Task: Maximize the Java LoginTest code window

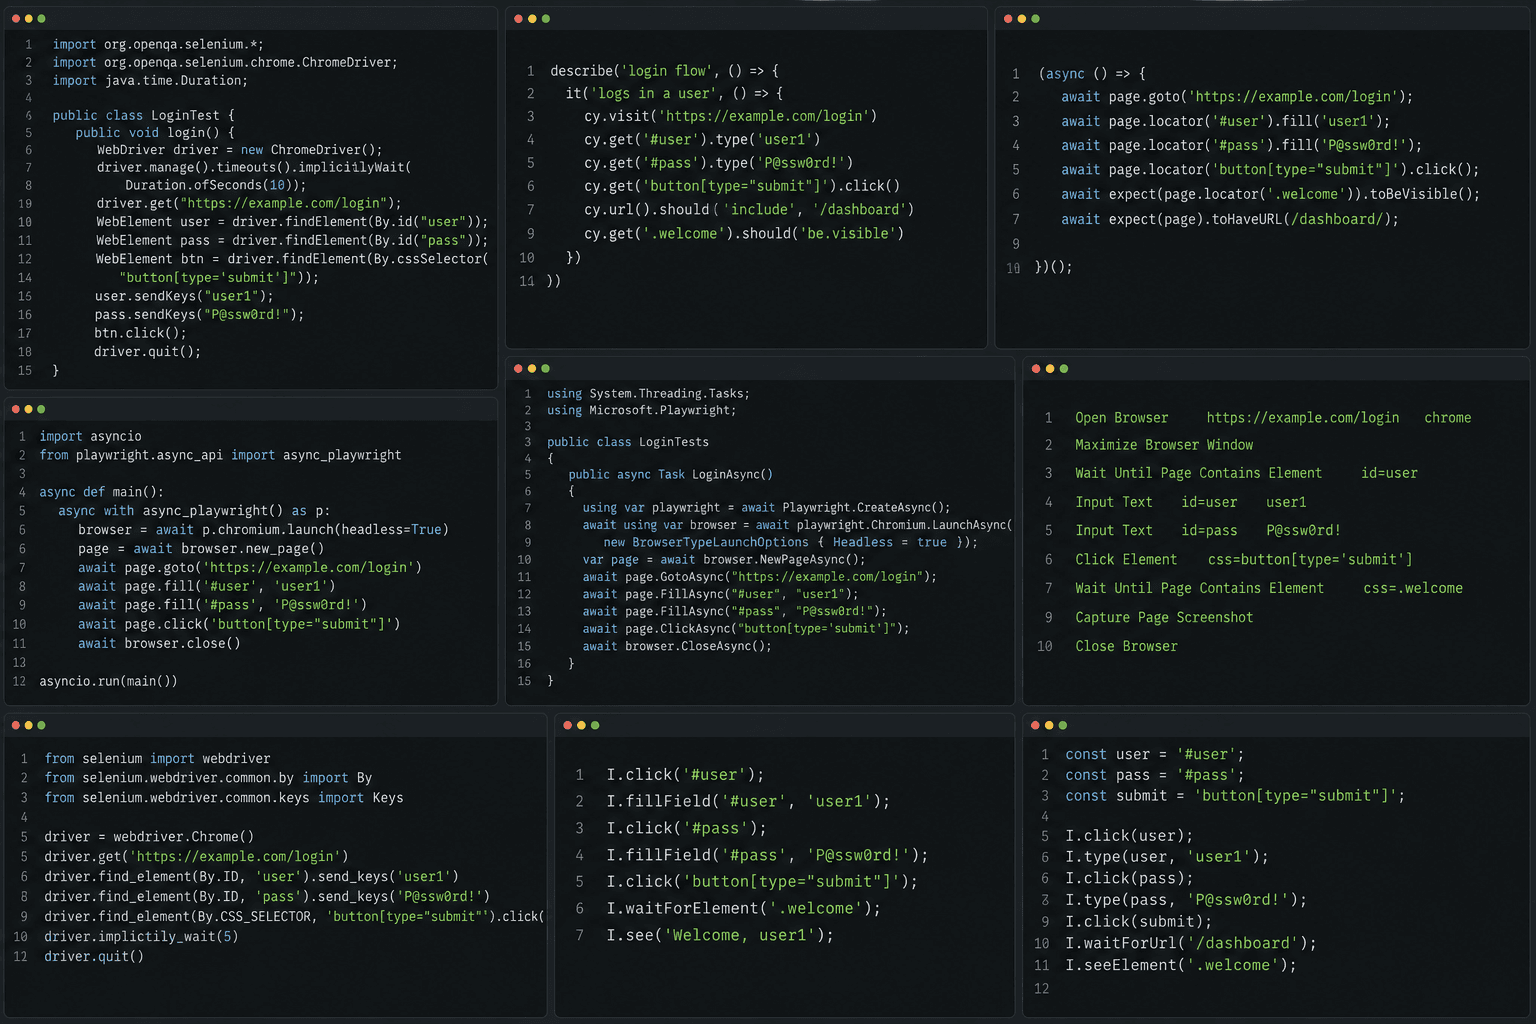Action: pos(41,19)
